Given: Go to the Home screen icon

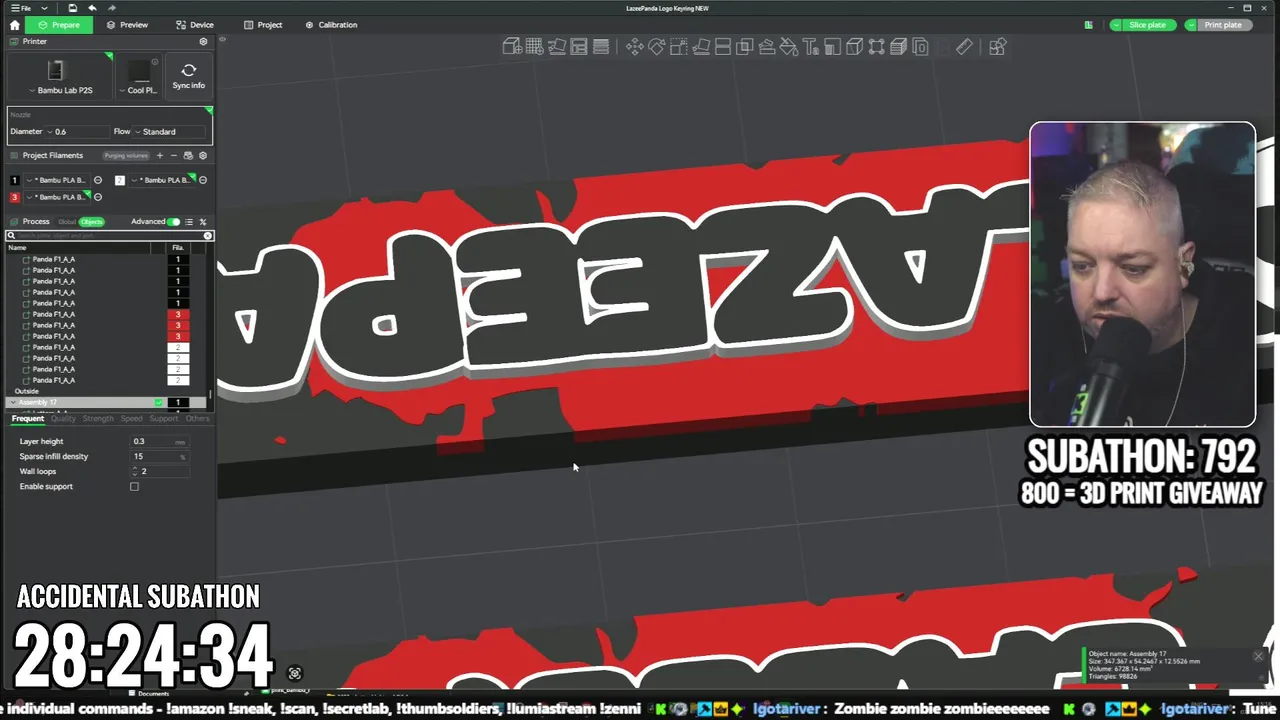Looking at the screenshot, I should (x=14, y=25).
